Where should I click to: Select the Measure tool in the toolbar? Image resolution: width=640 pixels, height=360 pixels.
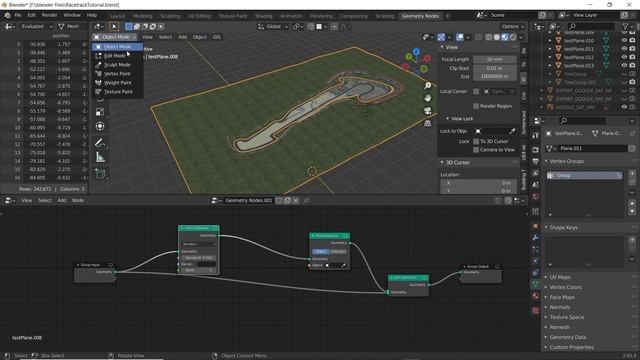tap(100, 157)
